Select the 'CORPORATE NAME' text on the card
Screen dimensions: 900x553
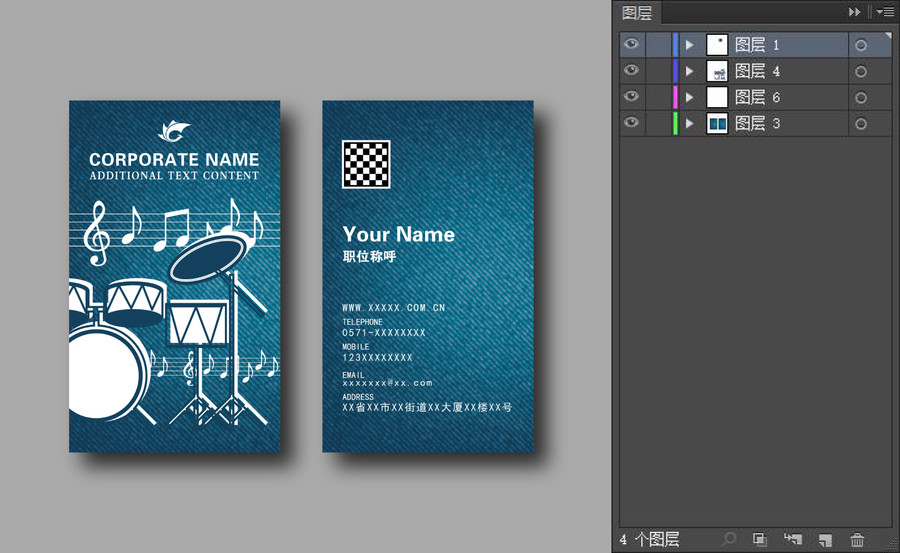pyautogui.click(x=174, y=159)
